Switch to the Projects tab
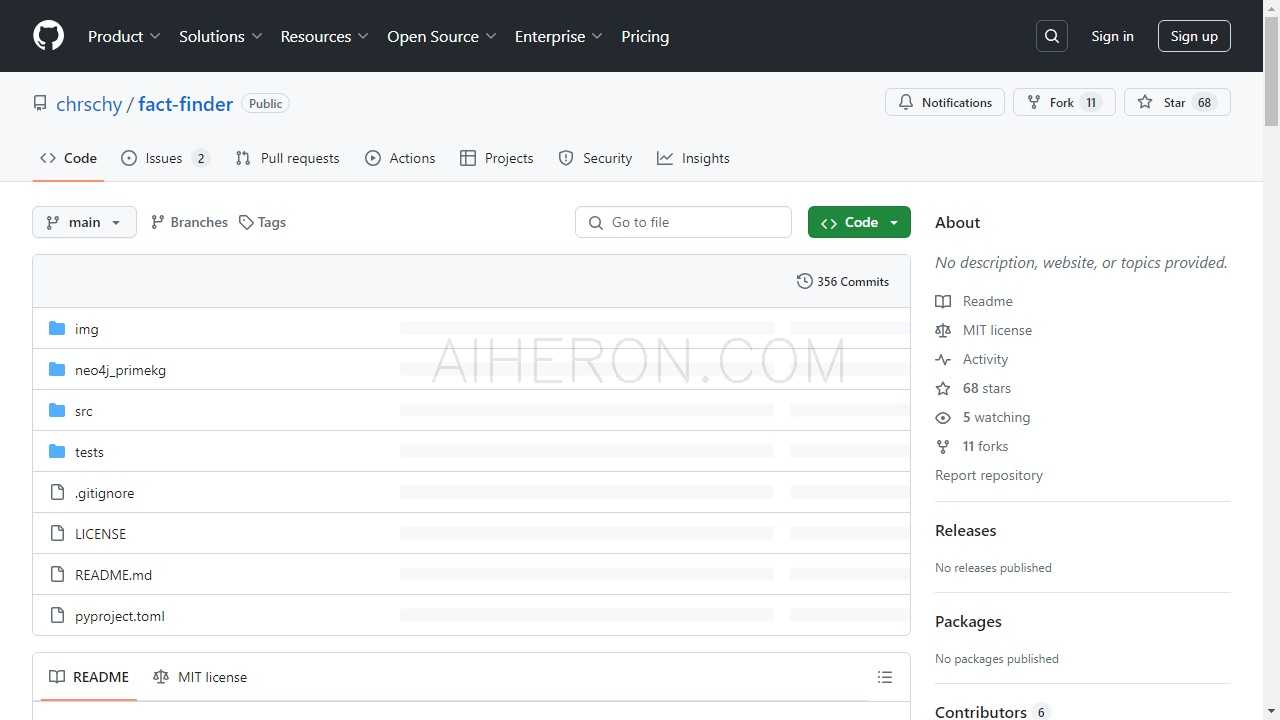The width and height of the screenshot is (1280, 720). (496, 158)
